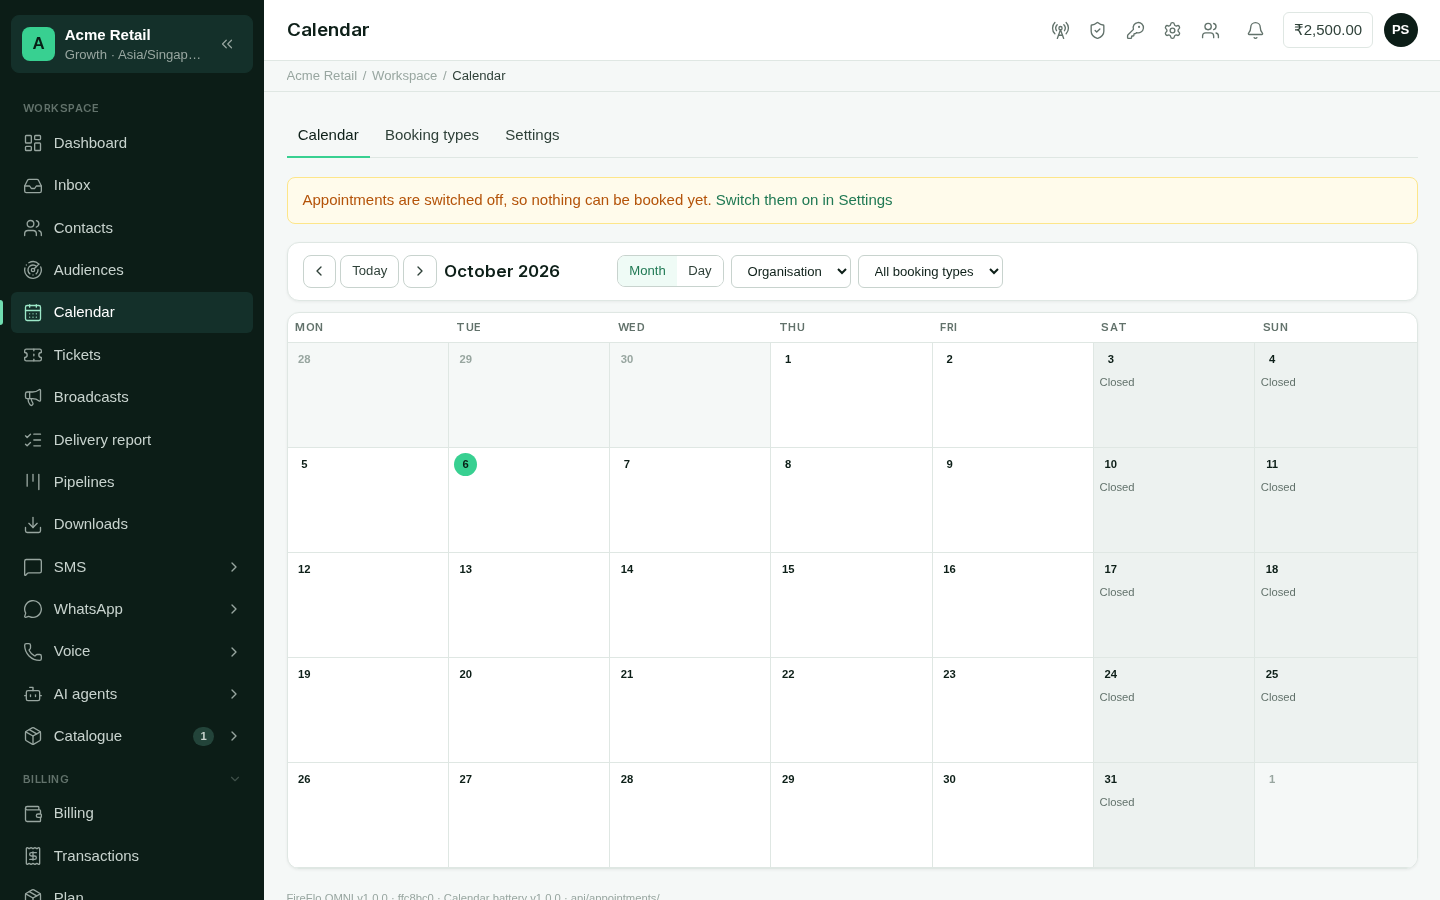Open the Acme Retail breadcrumb link
The image size is (1440, 900).
[x=322, y=76]
